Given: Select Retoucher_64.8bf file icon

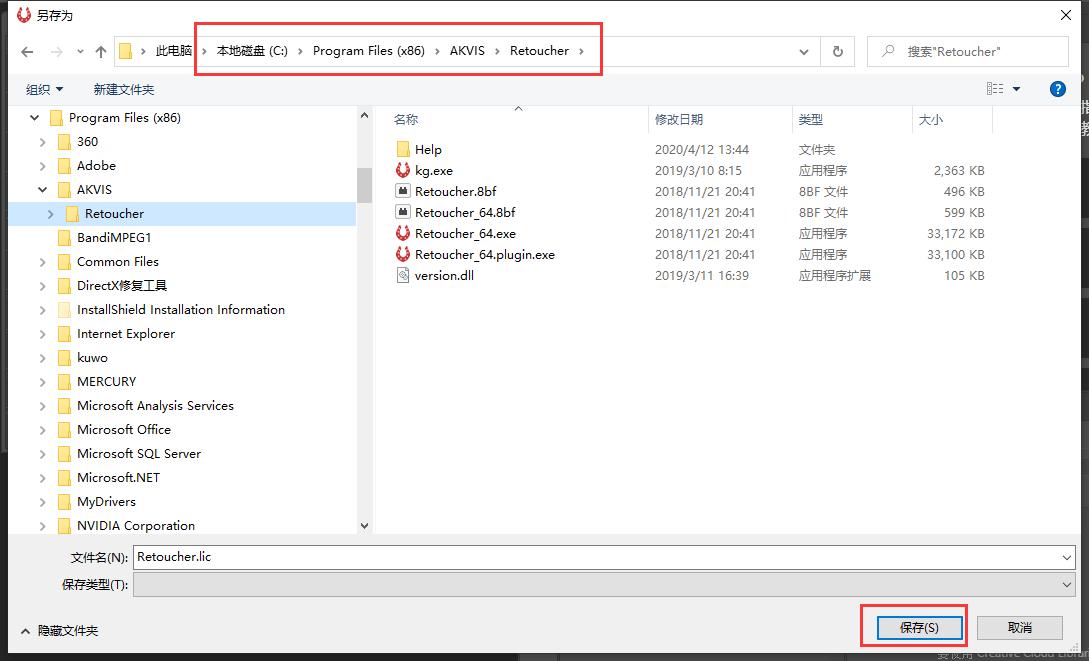Looking at the screenshot, I should pyautogui.click(x=403, y=212).
